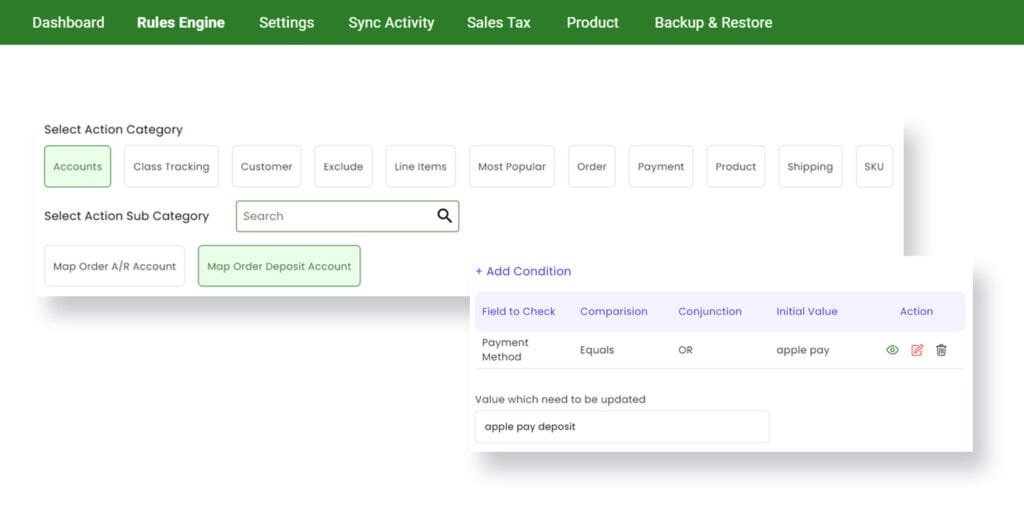The height and width of the screenshot is (512, 1024).
Task: Select the Exclude action category
Action: click(343, 167)
